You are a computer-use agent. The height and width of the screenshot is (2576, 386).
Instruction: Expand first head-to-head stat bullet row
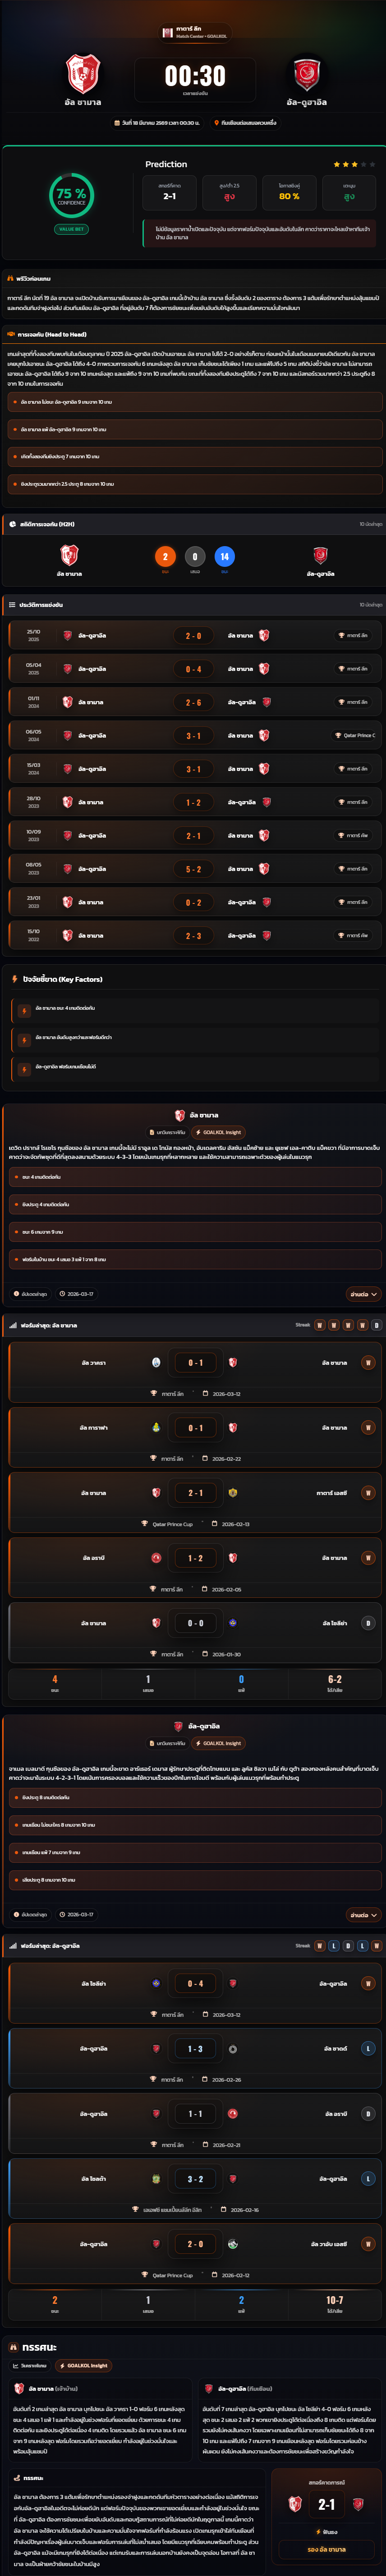click(193, 402)
